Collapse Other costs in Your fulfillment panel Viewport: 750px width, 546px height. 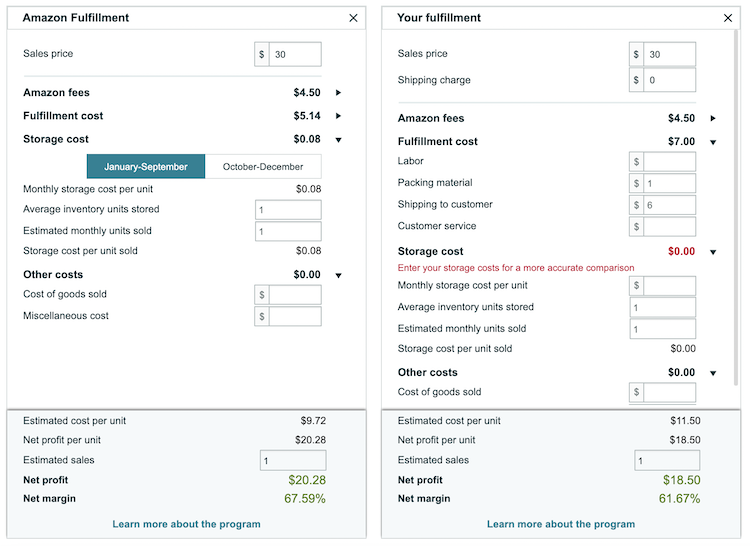click(713, 373)
